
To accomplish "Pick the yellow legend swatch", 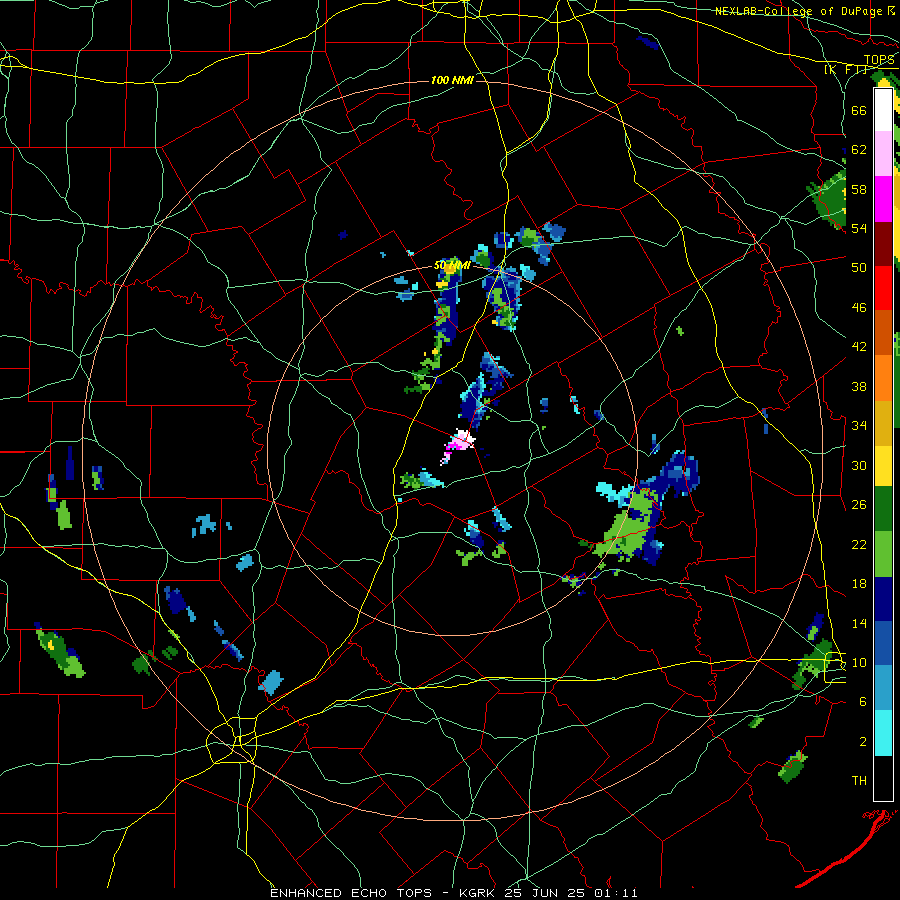I will (x=883, y=466).
